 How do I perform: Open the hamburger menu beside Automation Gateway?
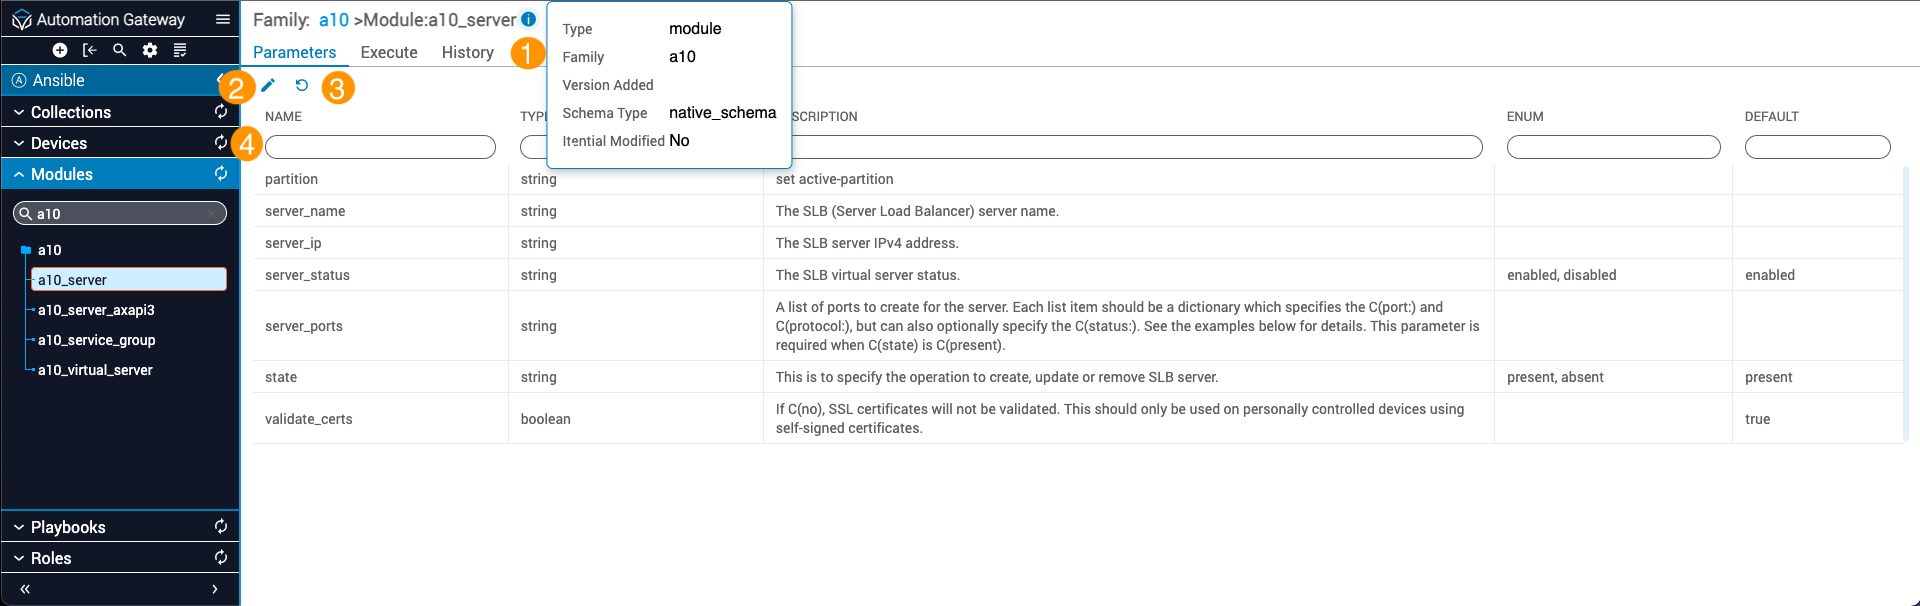coord(222,19)
